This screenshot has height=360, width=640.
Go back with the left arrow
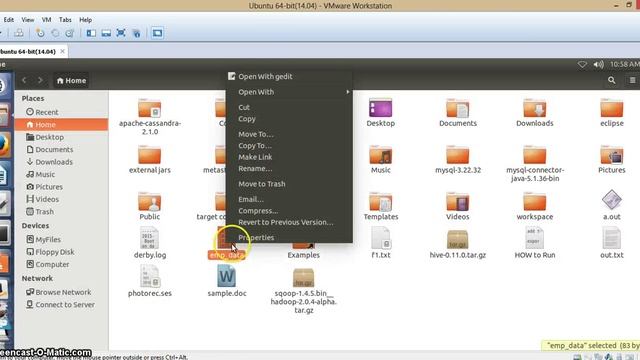pos(24,80)
